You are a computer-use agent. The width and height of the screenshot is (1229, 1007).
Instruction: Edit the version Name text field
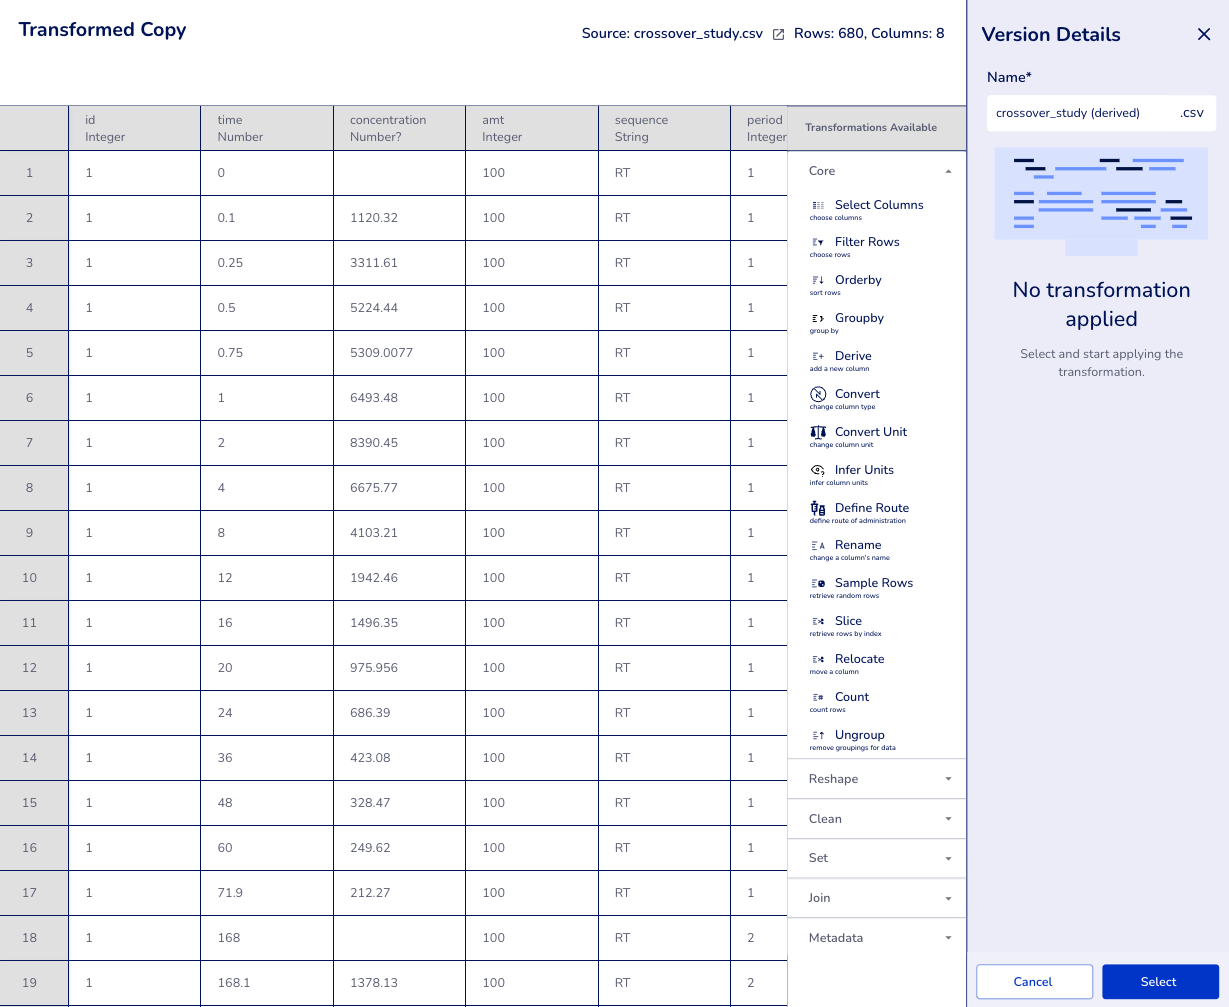[x=1080, y=113]
